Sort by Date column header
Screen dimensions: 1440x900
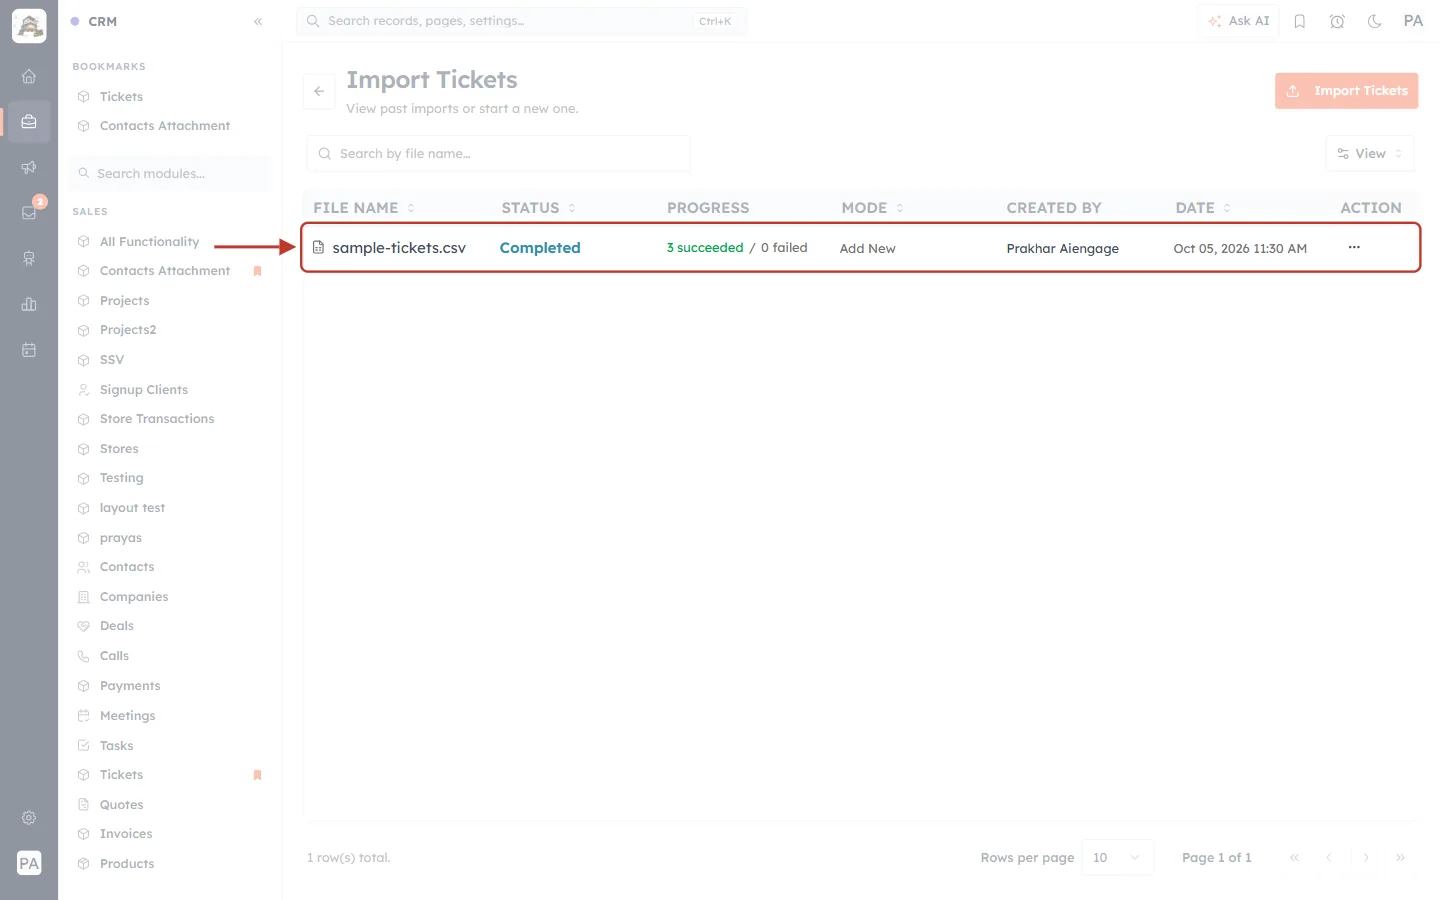(x=1203, y=208)
